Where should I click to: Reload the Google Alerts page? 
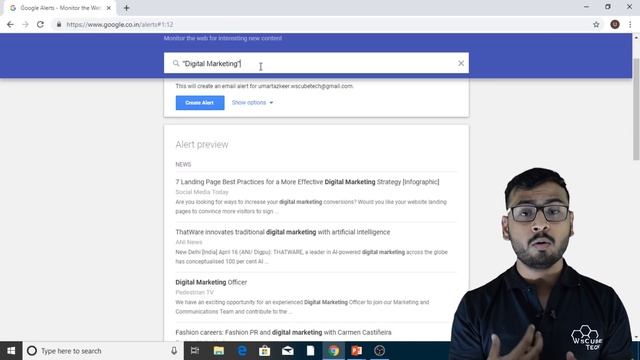(40, 24)
